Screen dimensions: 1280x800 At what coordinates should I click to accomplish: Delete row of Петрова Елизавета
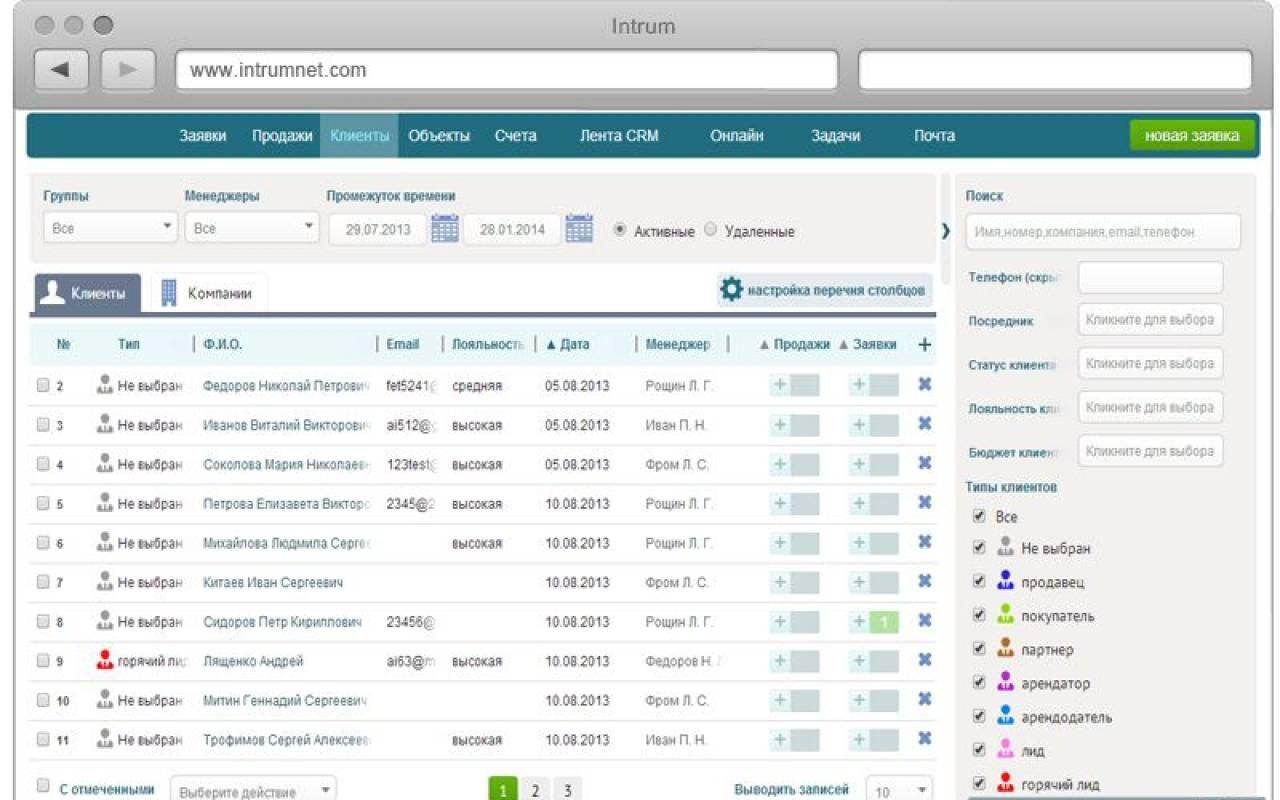point(925,503)
